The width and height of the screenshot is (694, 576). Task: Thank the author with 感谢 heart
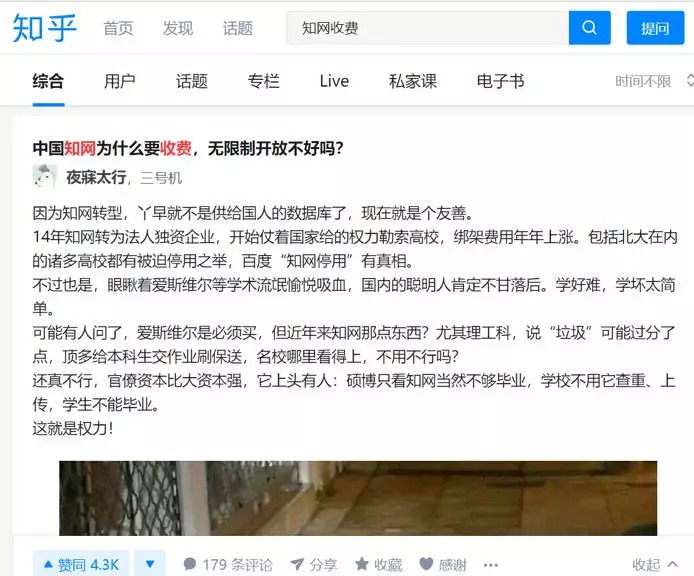point(443,564)
